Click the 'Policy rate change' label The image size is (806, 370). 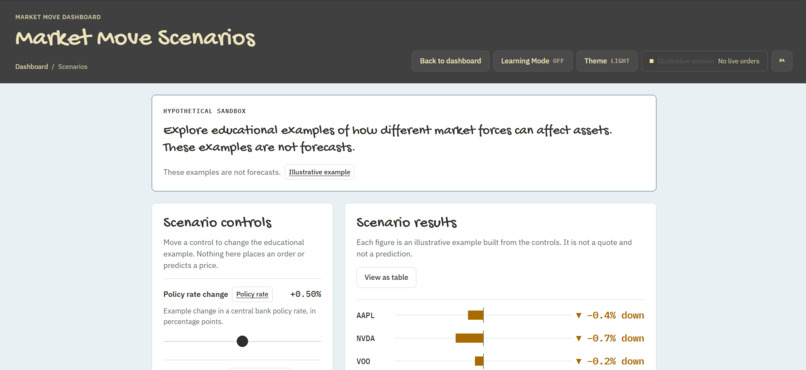click(195, 294)
